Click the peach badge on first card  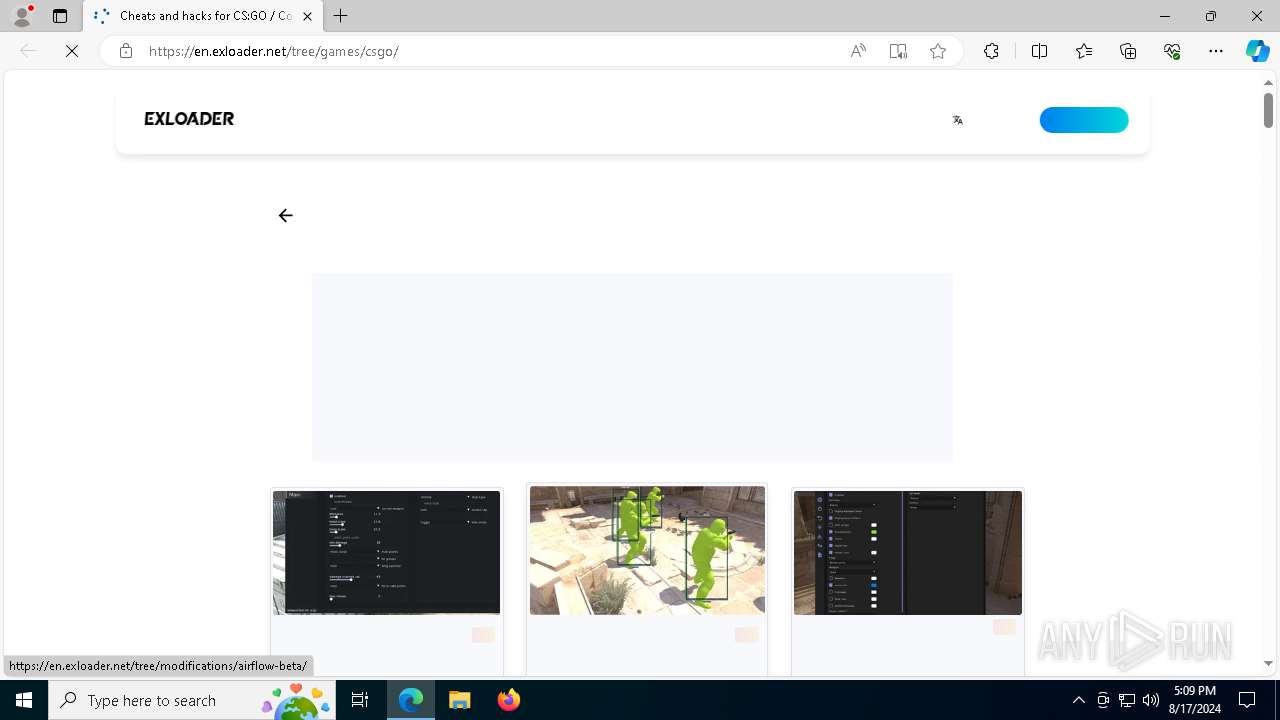(483, 635)
